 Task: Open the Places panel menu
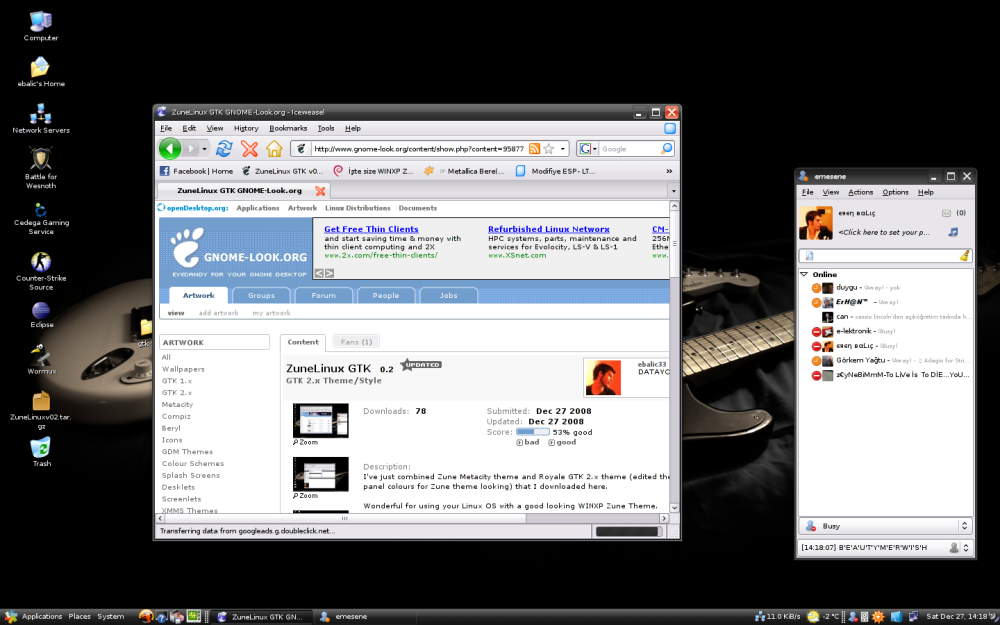80,617
